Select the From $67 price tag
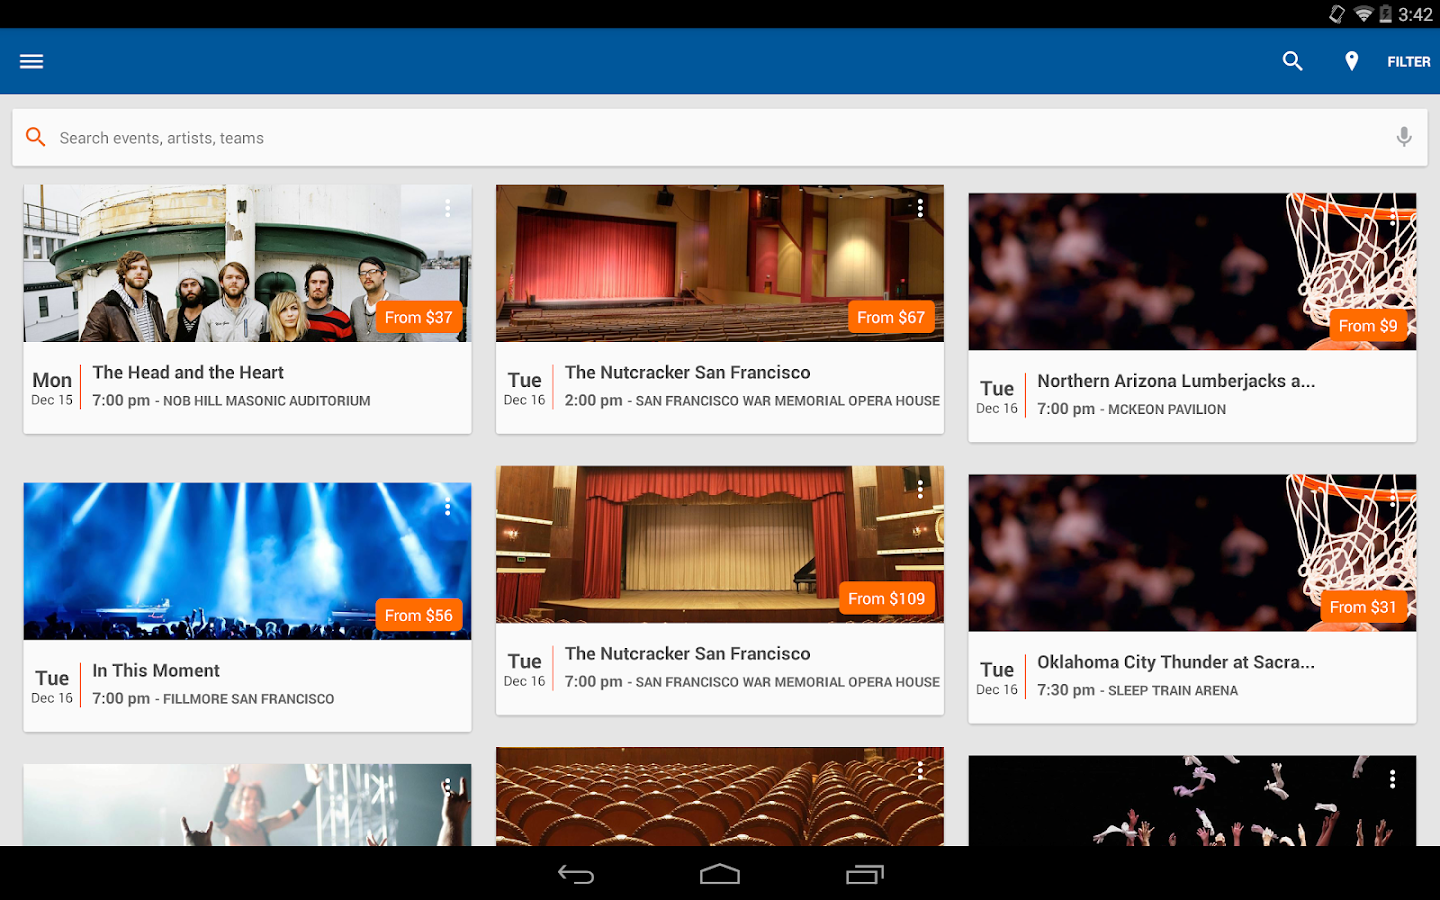This screenshot has height=900, width=1440. 890,317
